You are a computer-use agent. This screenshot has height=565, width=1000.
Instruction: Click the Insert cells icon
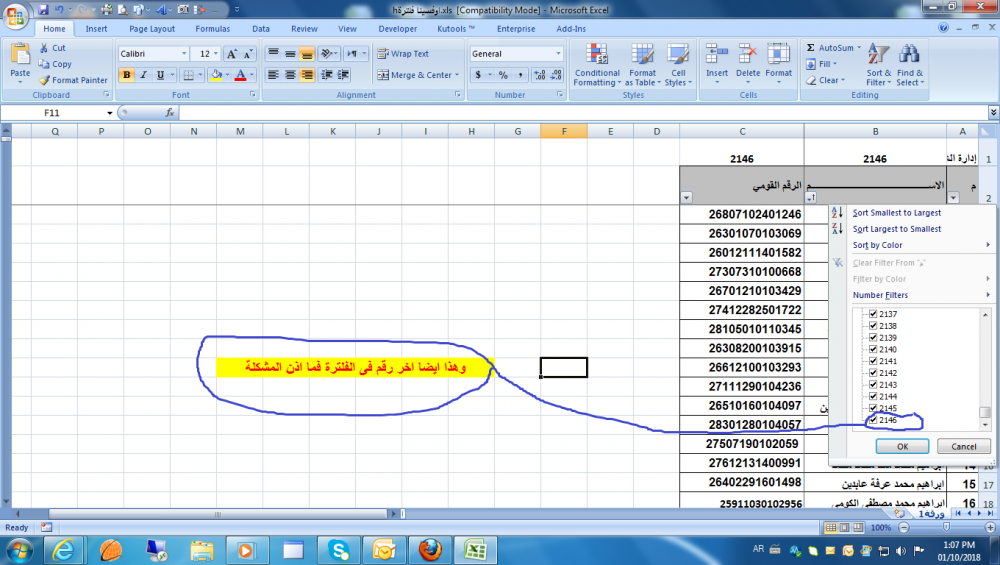717,54
